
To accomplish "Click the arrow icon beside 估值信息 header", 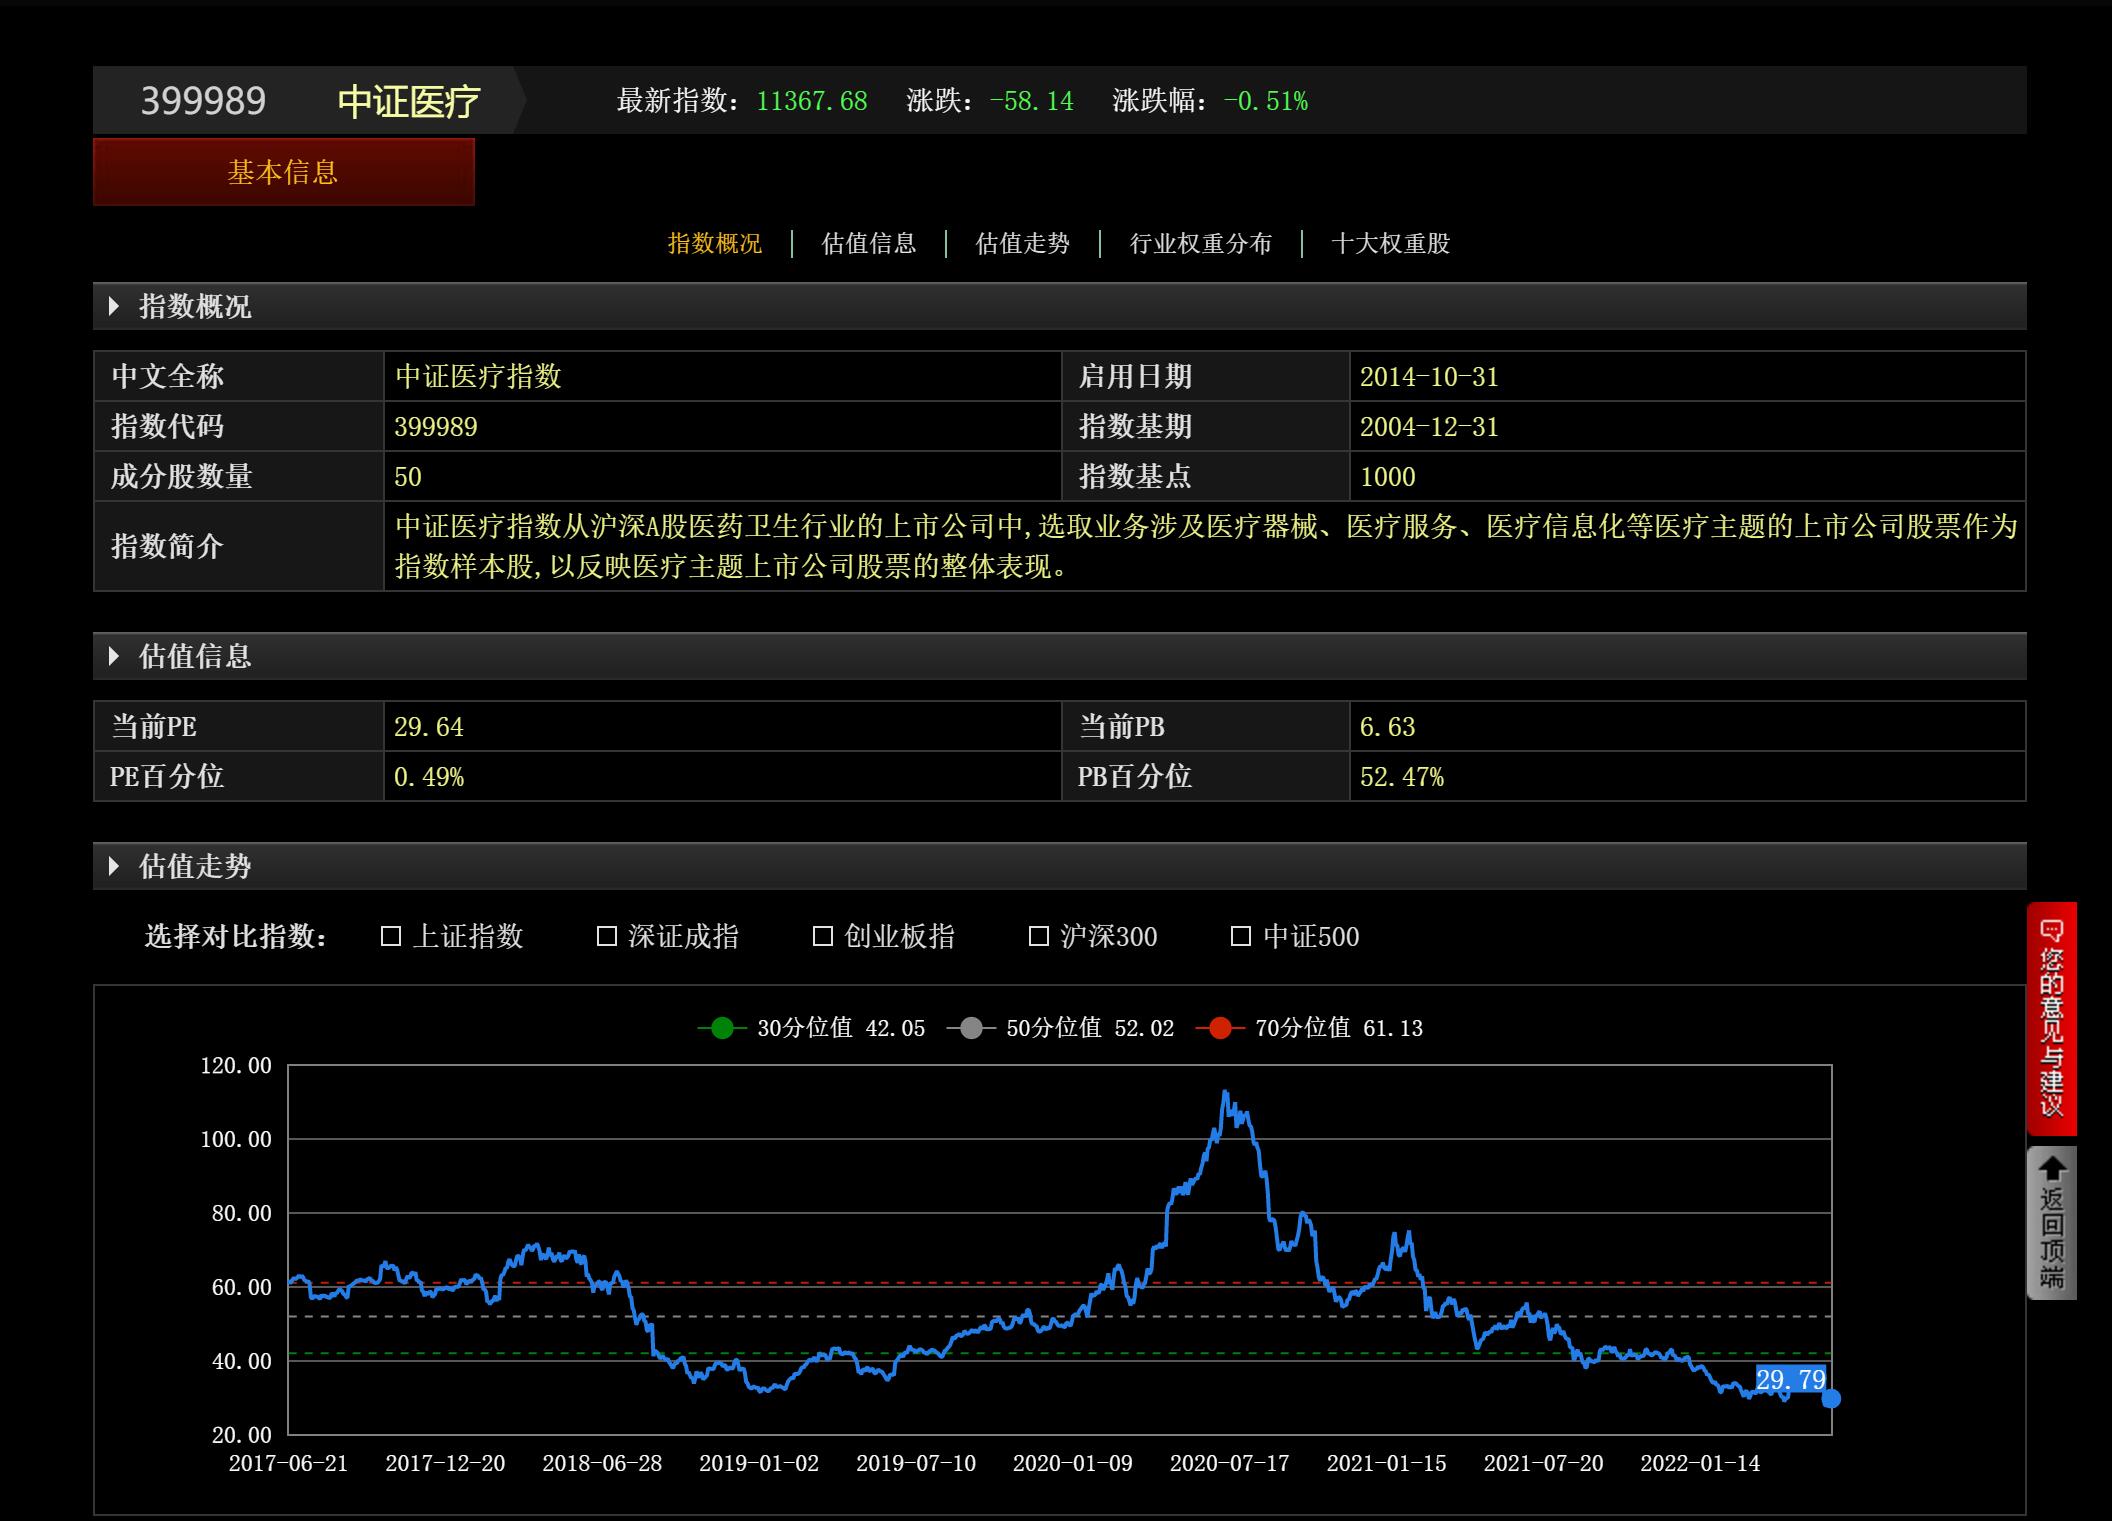I will pyautogui.click(x=113, y=657).
